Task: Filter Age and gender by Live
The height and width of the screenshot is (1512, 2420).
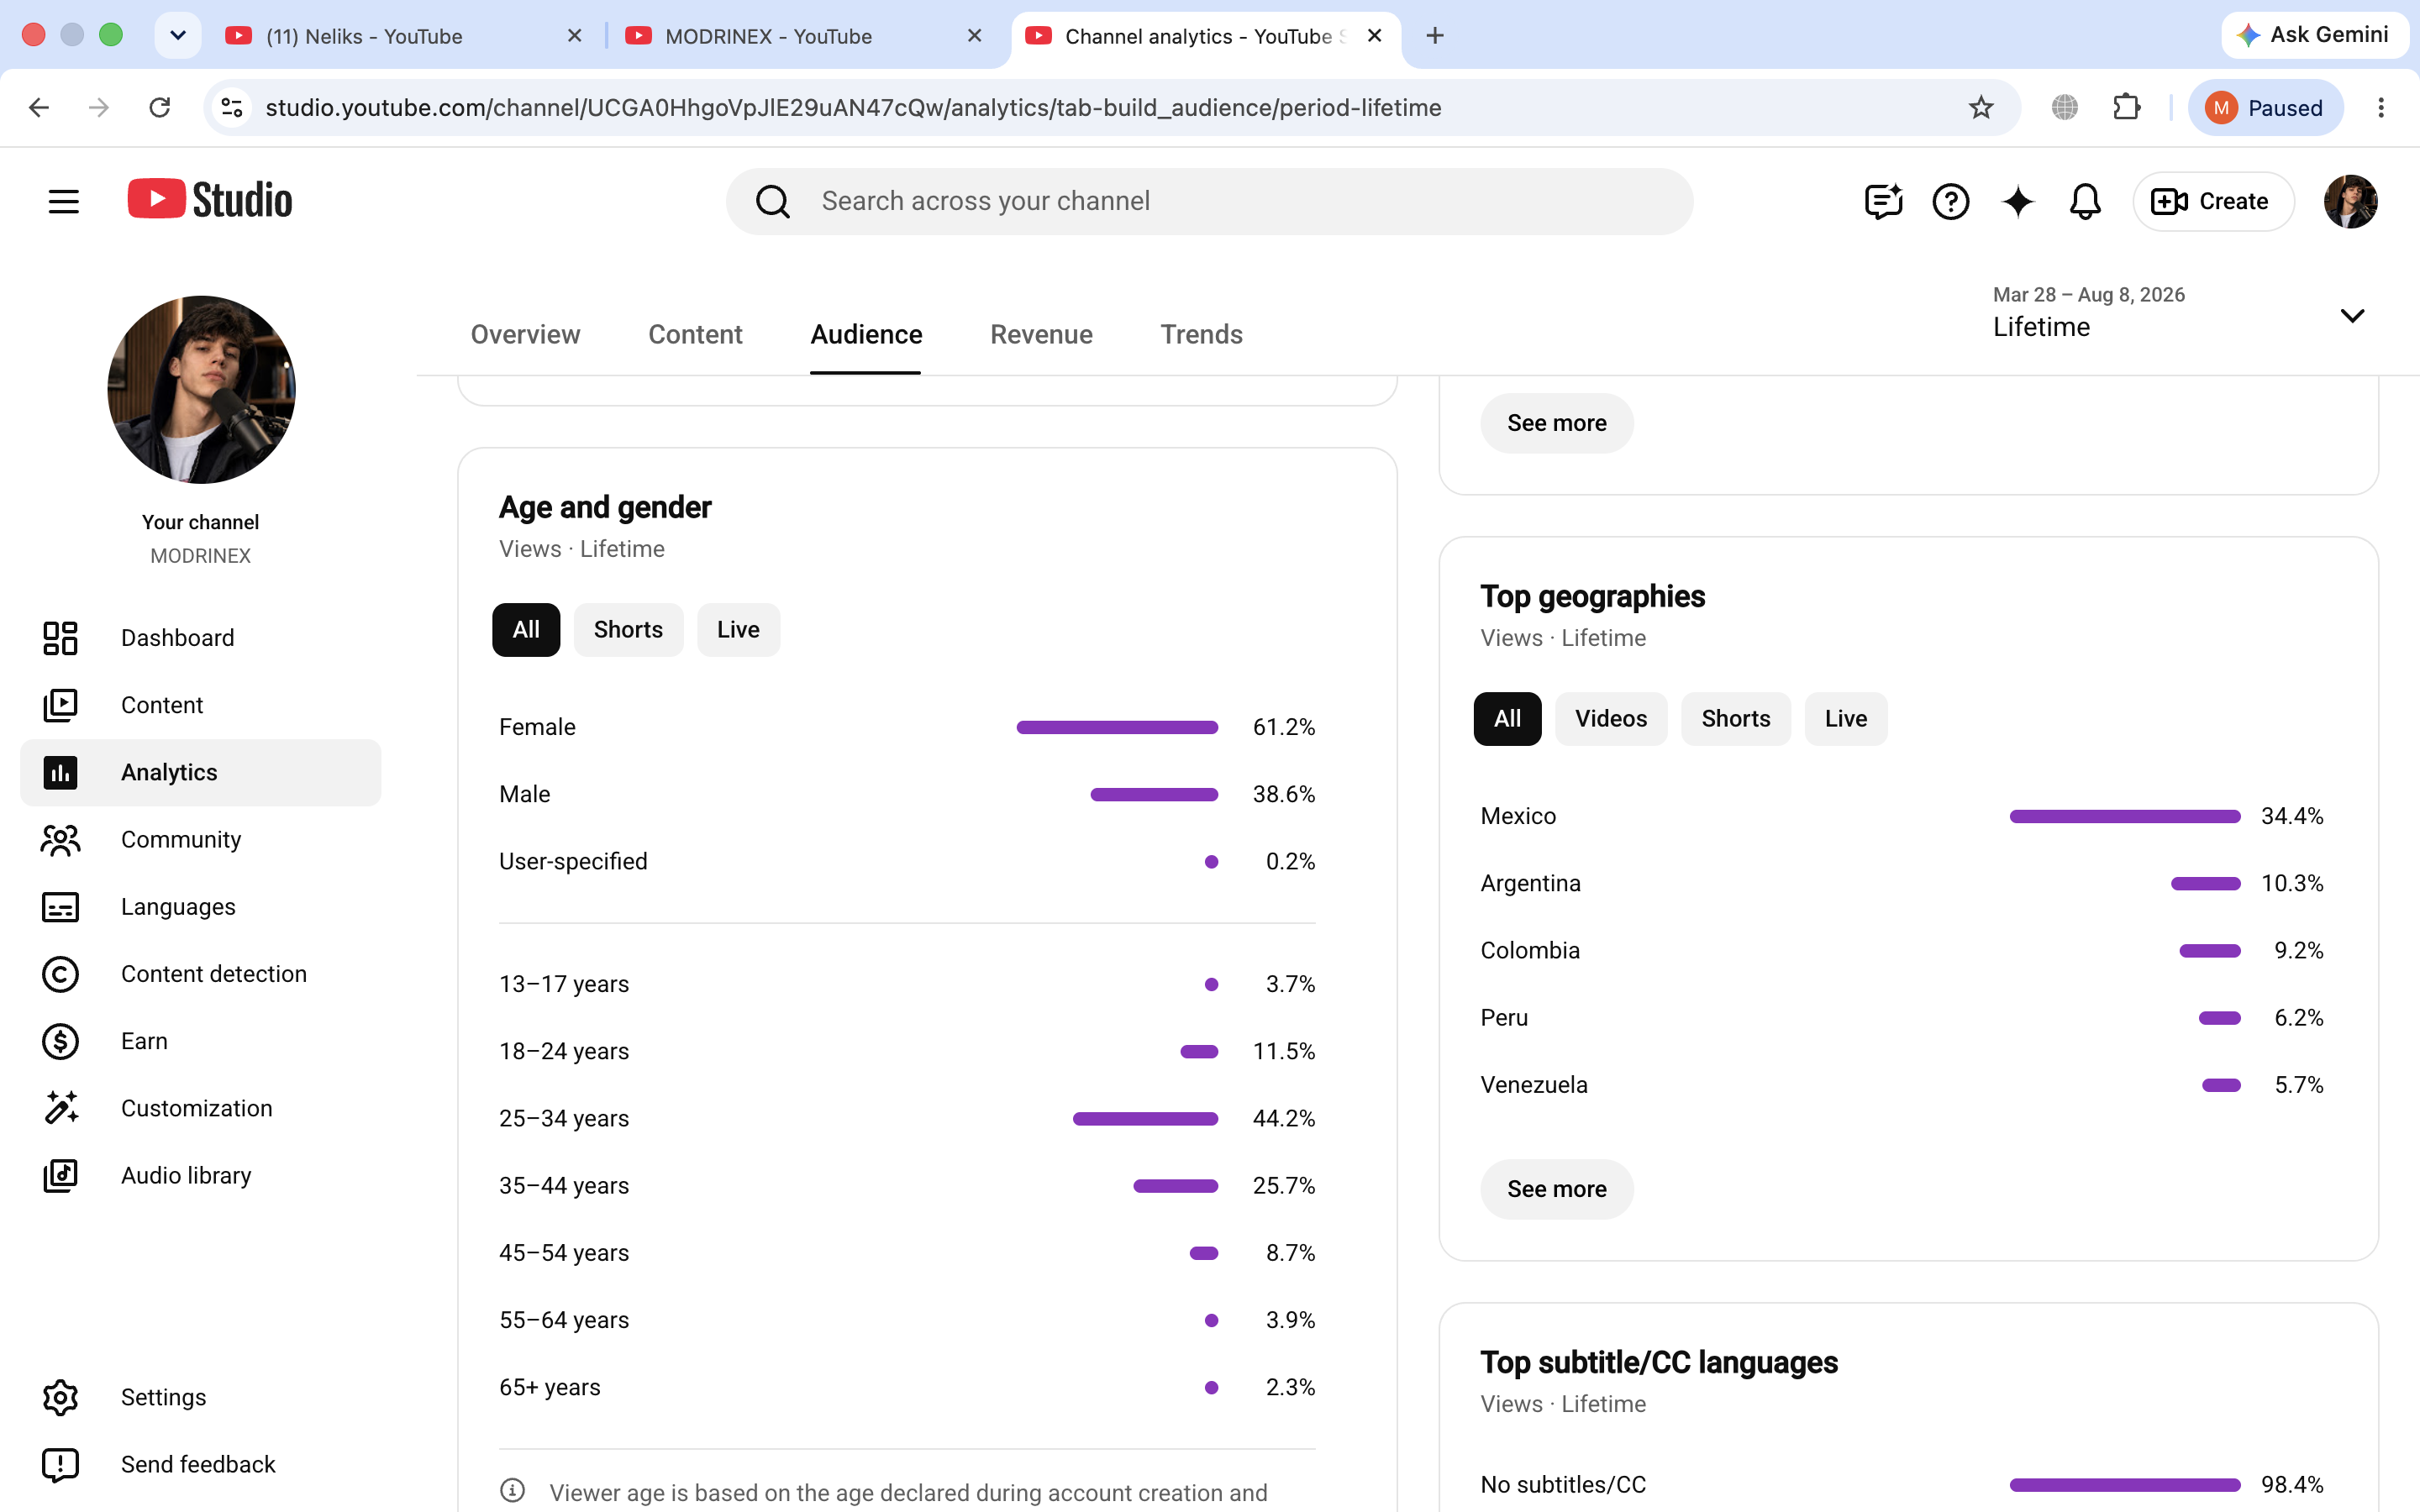Action: click(738, 630)
